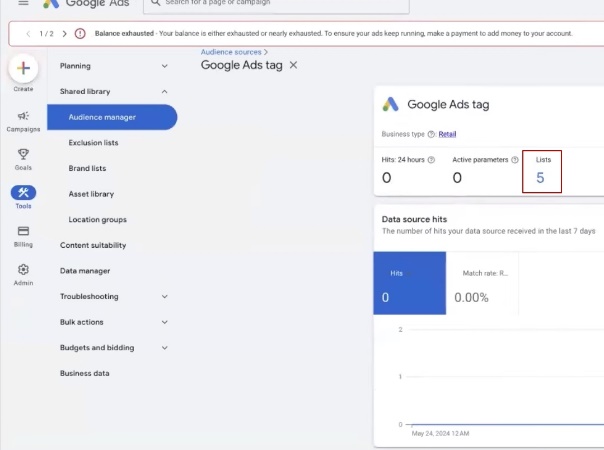The width and height of the screenshot is (604, 450).
Task: Open Exclusion lists menu item
Action: coord(93,143)
